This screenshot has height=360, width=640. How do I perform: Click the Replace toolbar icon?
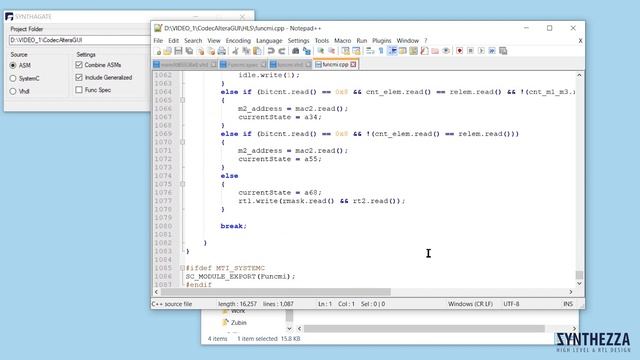307,51
